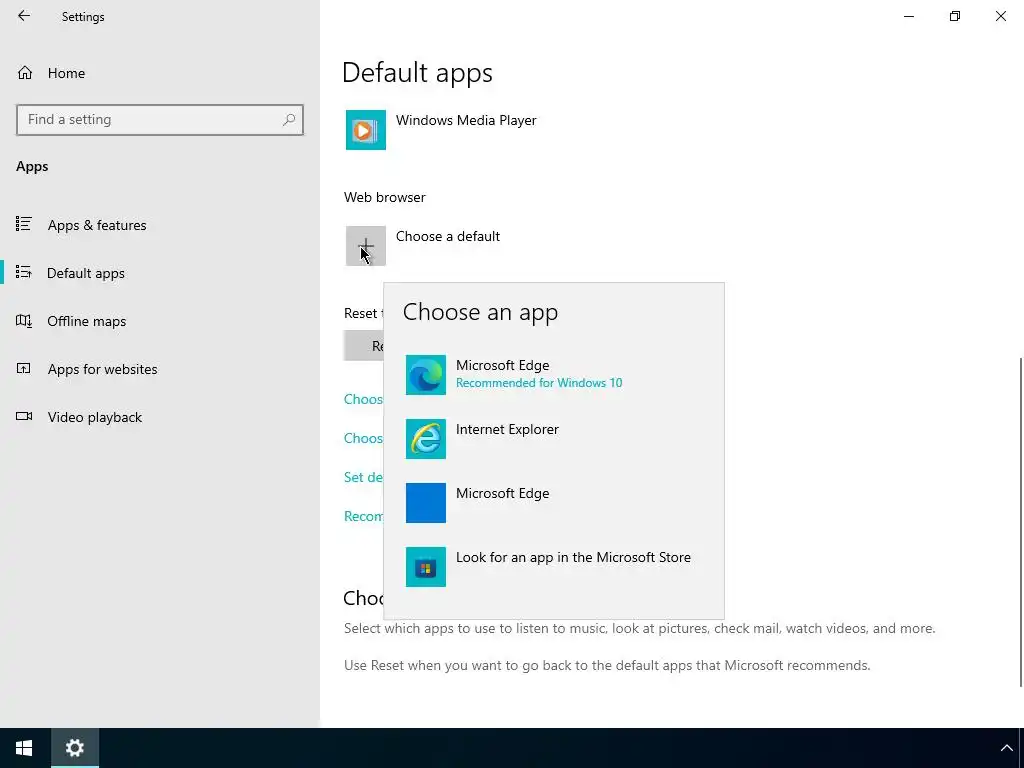
Task: Show hidden system tray icons
Action: tap(1006, 748)
